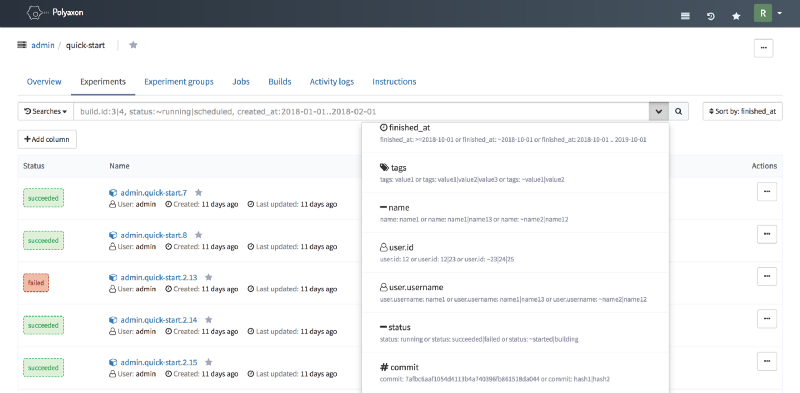Follow the admin breadcrumb link
The height and width of the screenshot is (393, 800).
coord(43,45)
